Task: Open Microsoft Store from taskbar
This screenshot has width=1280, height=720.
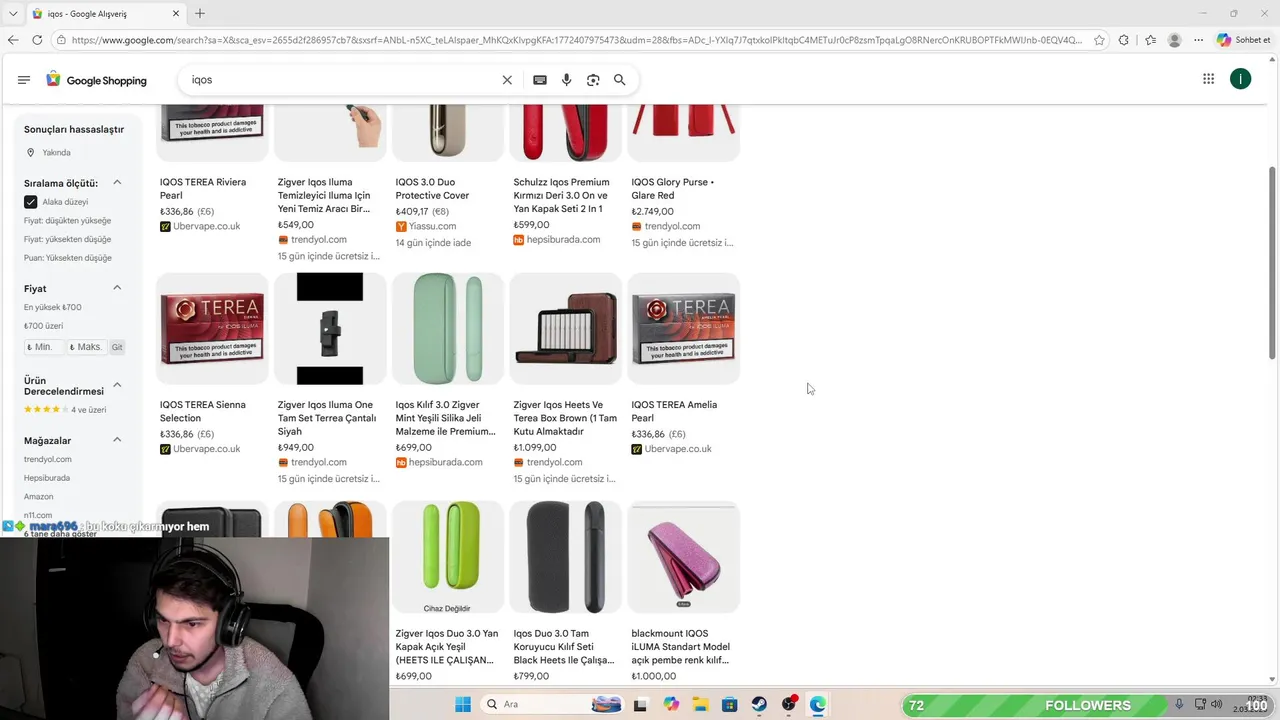Action: [729, 704]
